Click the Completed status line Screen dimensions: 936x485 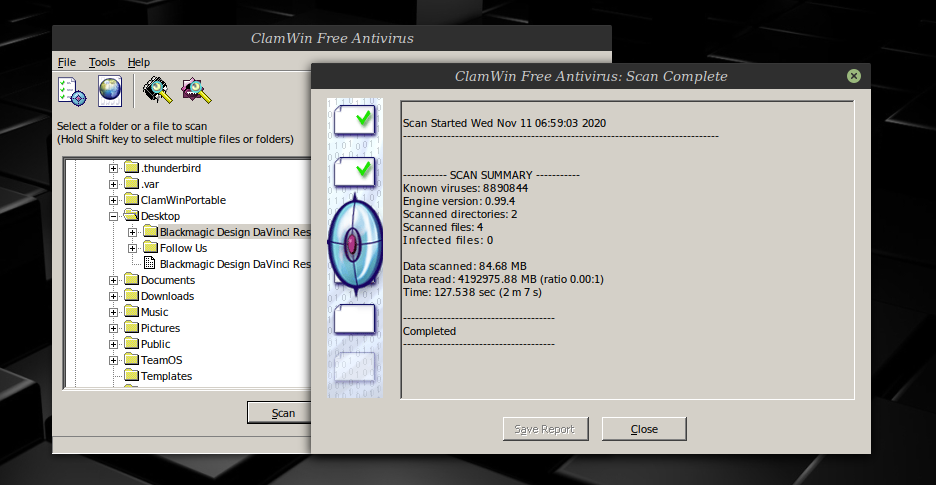[x=429, y=331]
